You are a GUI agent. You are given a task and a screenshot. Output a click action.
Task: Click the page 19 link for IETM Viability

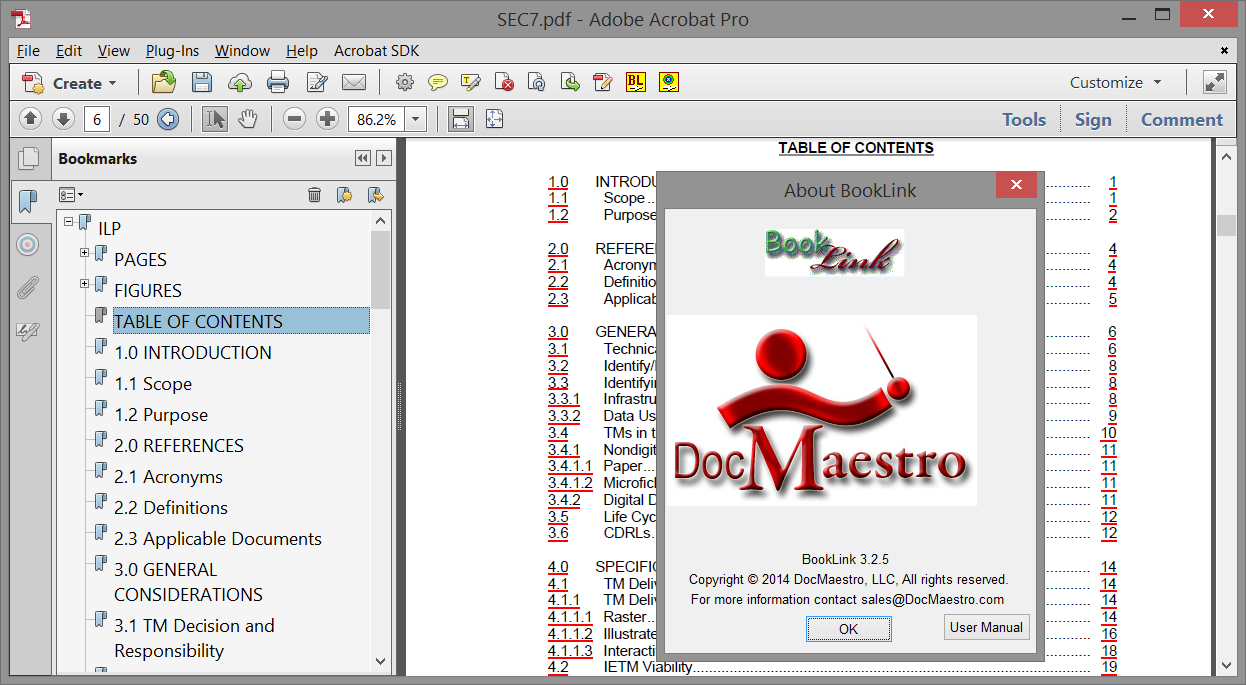pyautogui.click(x=1109, y=667)
